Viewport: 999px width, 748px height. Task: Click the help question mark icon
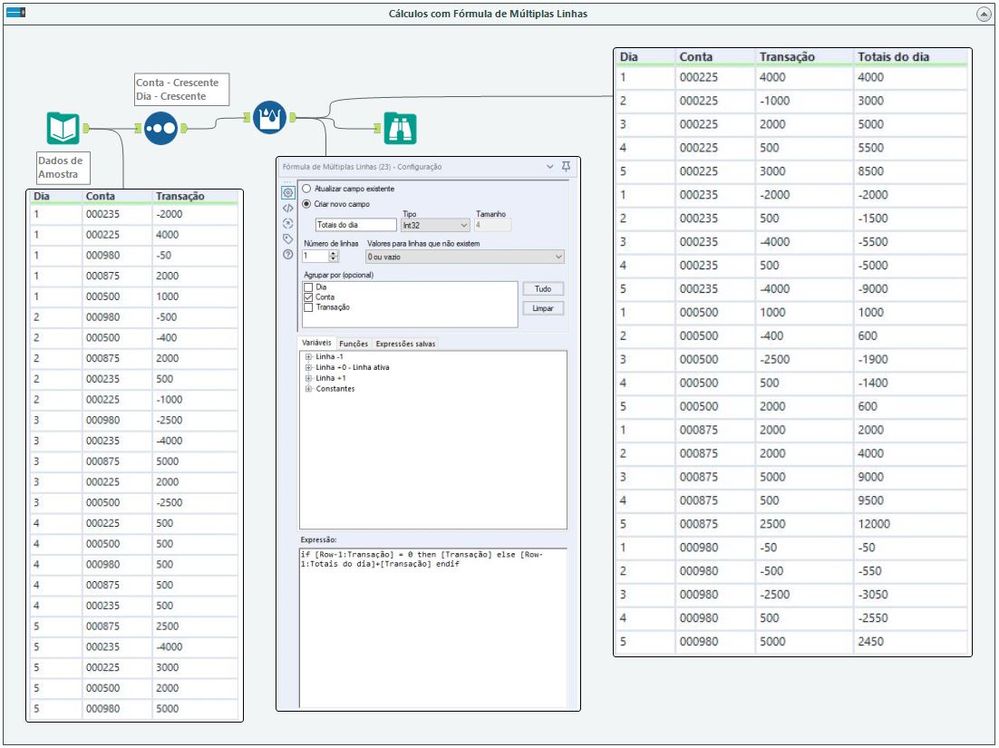pyautogui.click(x=288, y=255)
